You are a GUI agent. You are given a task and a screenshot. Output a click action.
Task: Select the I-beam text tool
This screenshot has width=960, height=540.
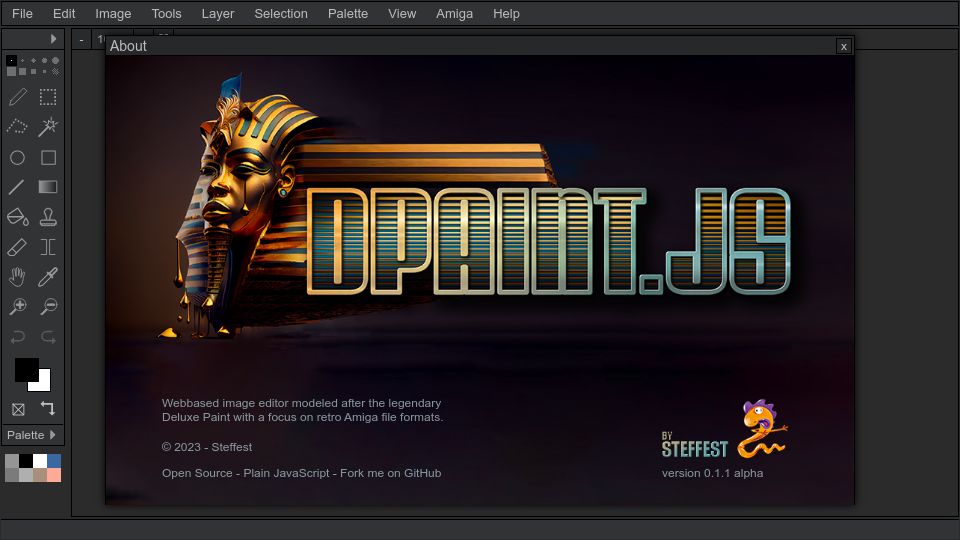pyautogui.click(x=48, y=247)
